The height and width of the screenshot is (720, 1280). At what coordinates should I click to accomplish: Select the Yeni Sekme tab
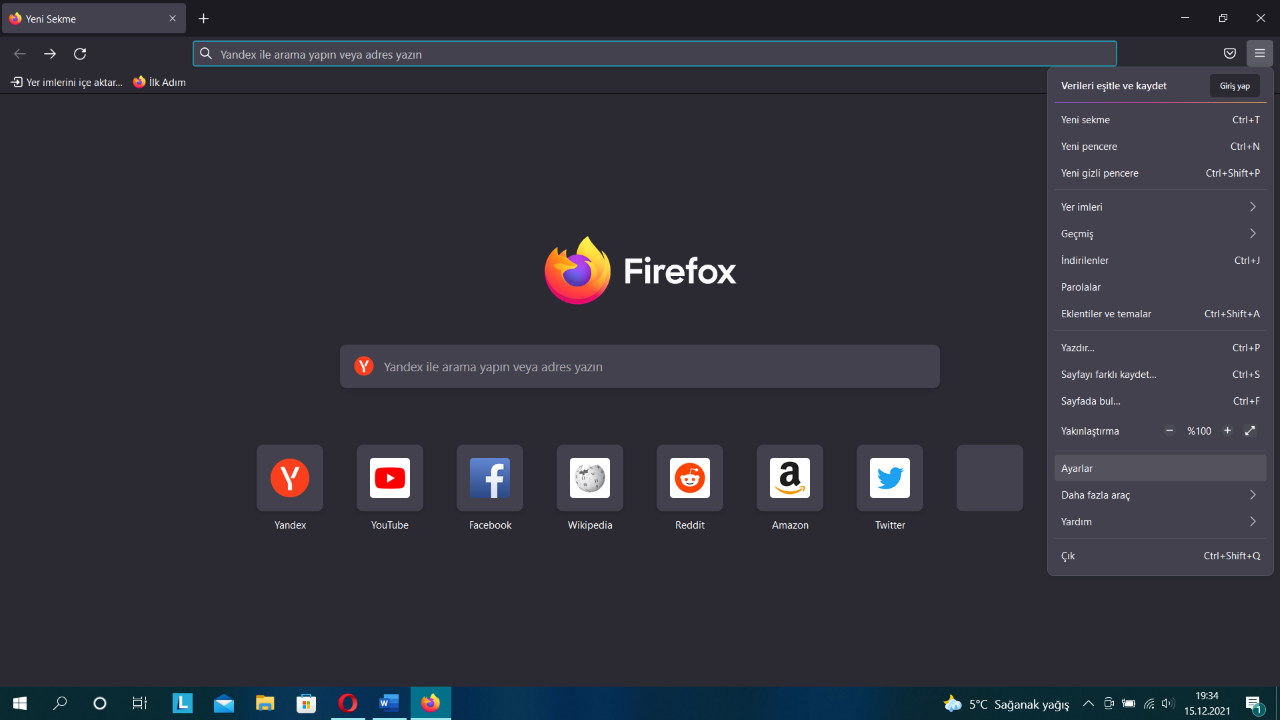pos(94,18)
